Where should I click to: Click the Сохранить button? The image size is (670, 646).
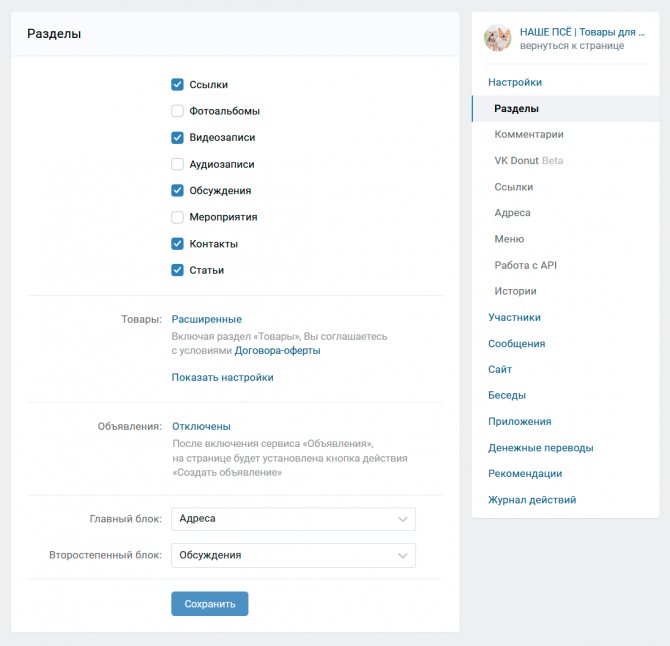pos(209,604)
